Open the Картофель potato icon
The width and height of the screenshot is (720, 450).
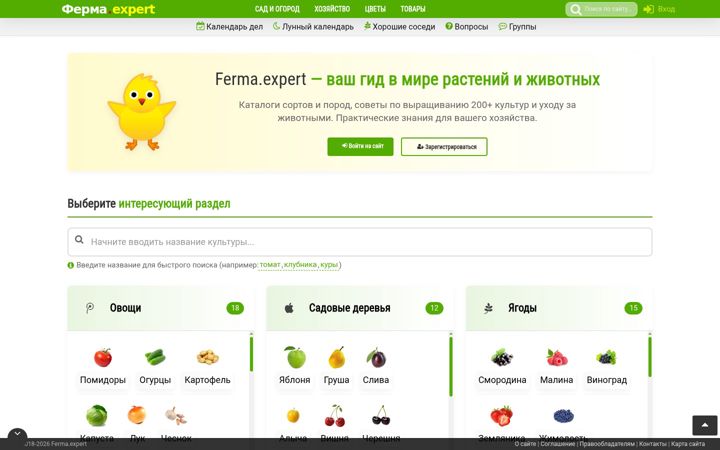tap(208, 357)
